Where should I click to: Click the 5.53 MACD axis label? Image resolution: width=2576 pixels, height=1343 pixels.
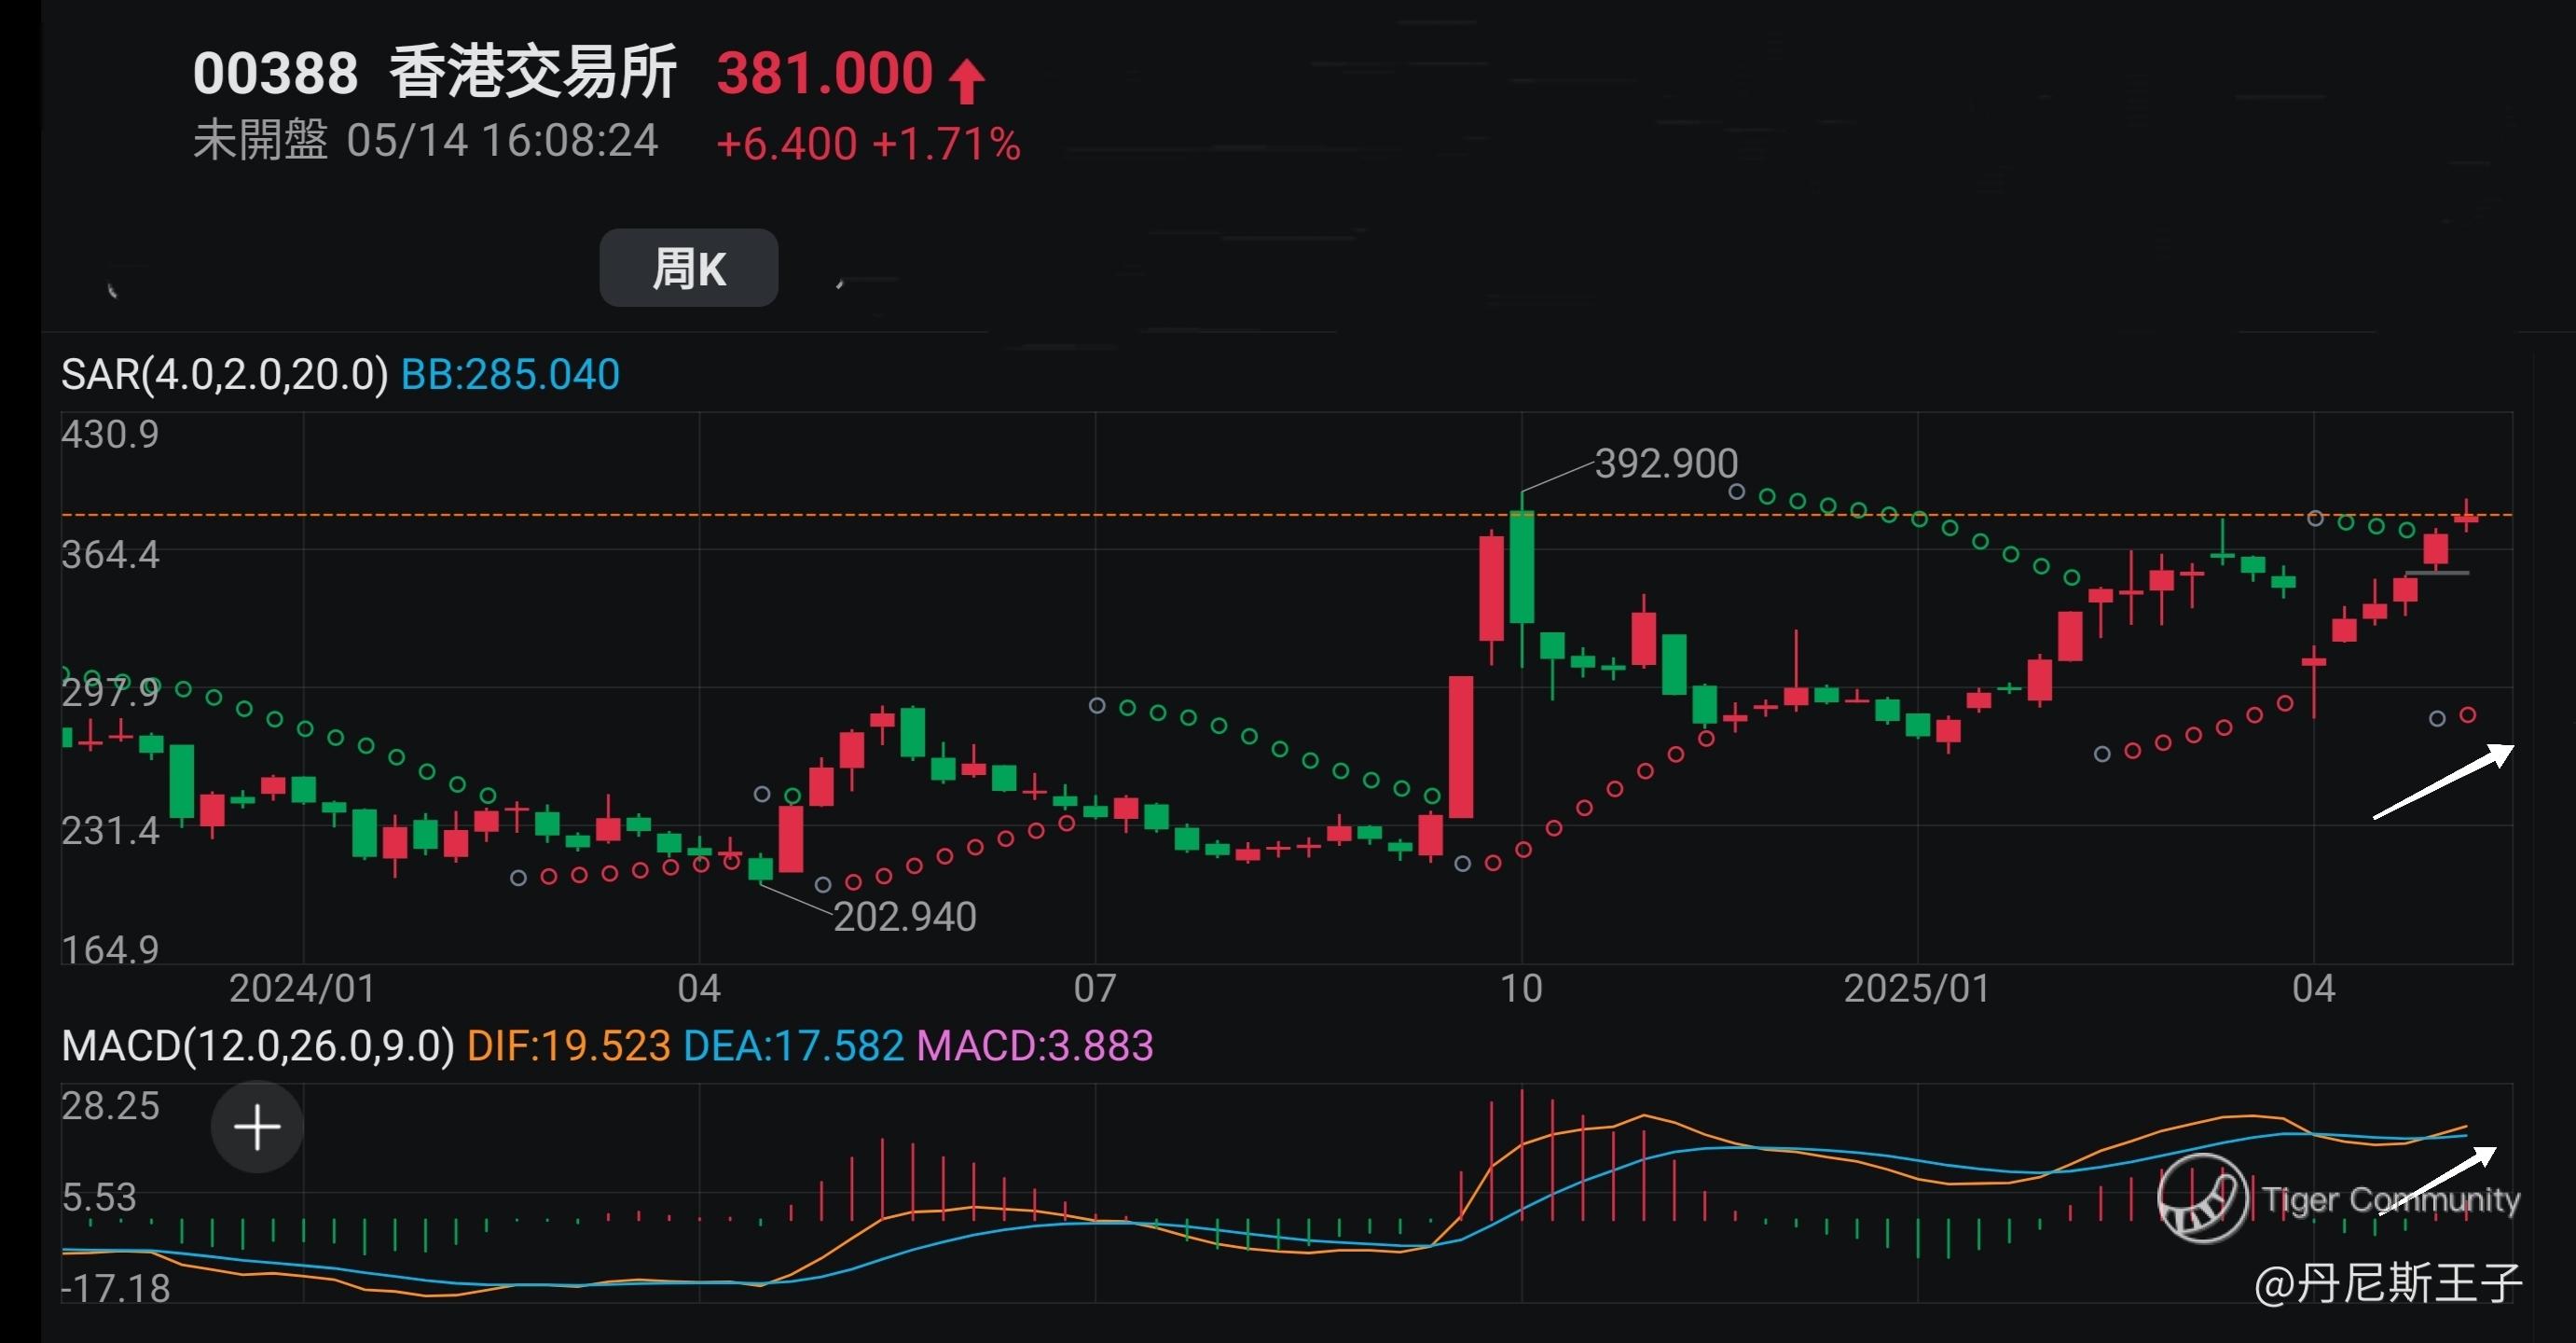click(99, 1197)
